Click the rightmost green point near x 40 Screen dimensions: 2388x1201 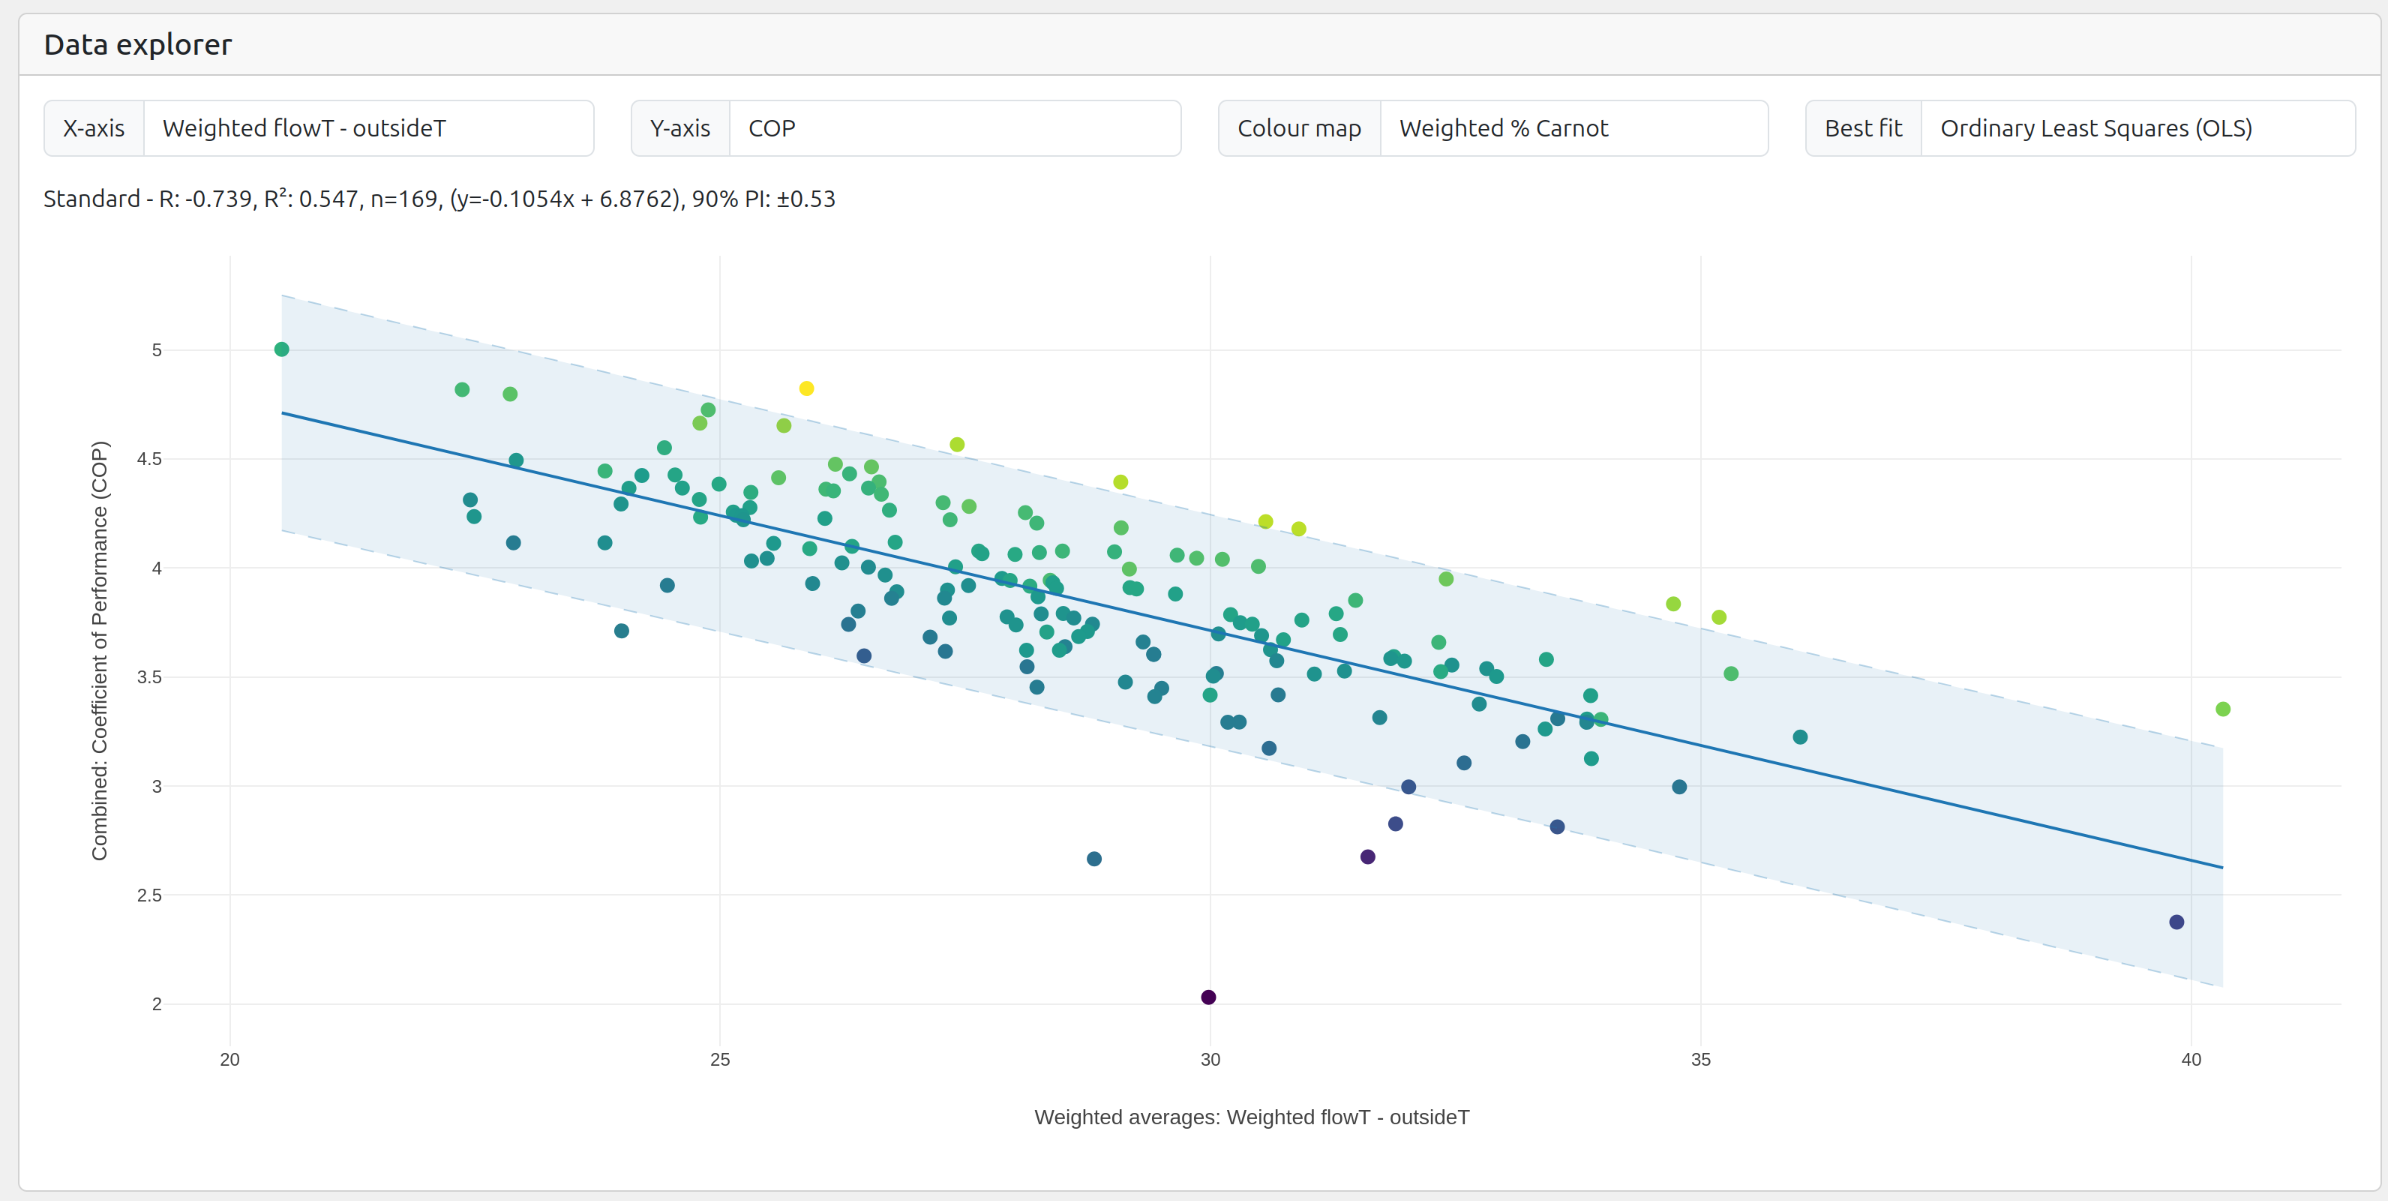click(x=2223, y=709)
